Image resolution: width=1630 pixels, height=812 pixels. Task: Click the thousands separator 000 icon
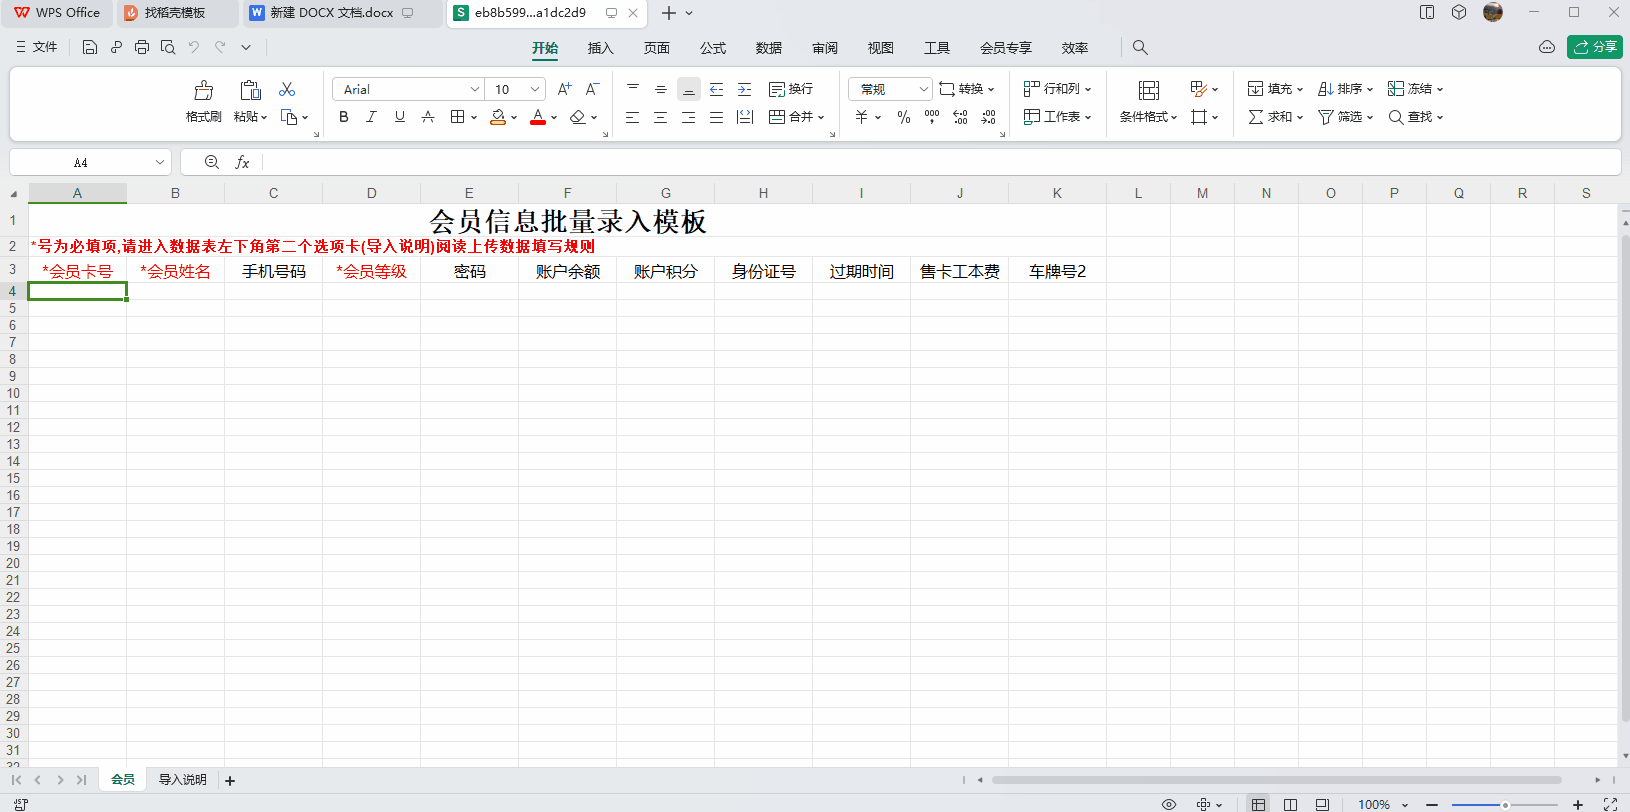(932, 117)
